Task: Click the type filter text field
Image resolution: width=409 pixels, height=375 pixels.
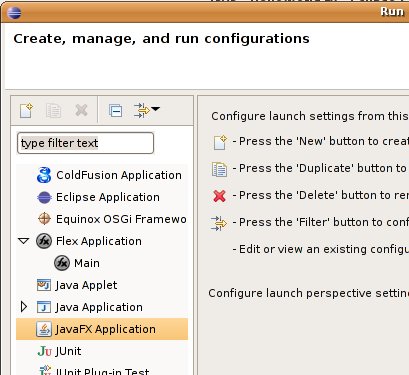Action: coord(85,143)
